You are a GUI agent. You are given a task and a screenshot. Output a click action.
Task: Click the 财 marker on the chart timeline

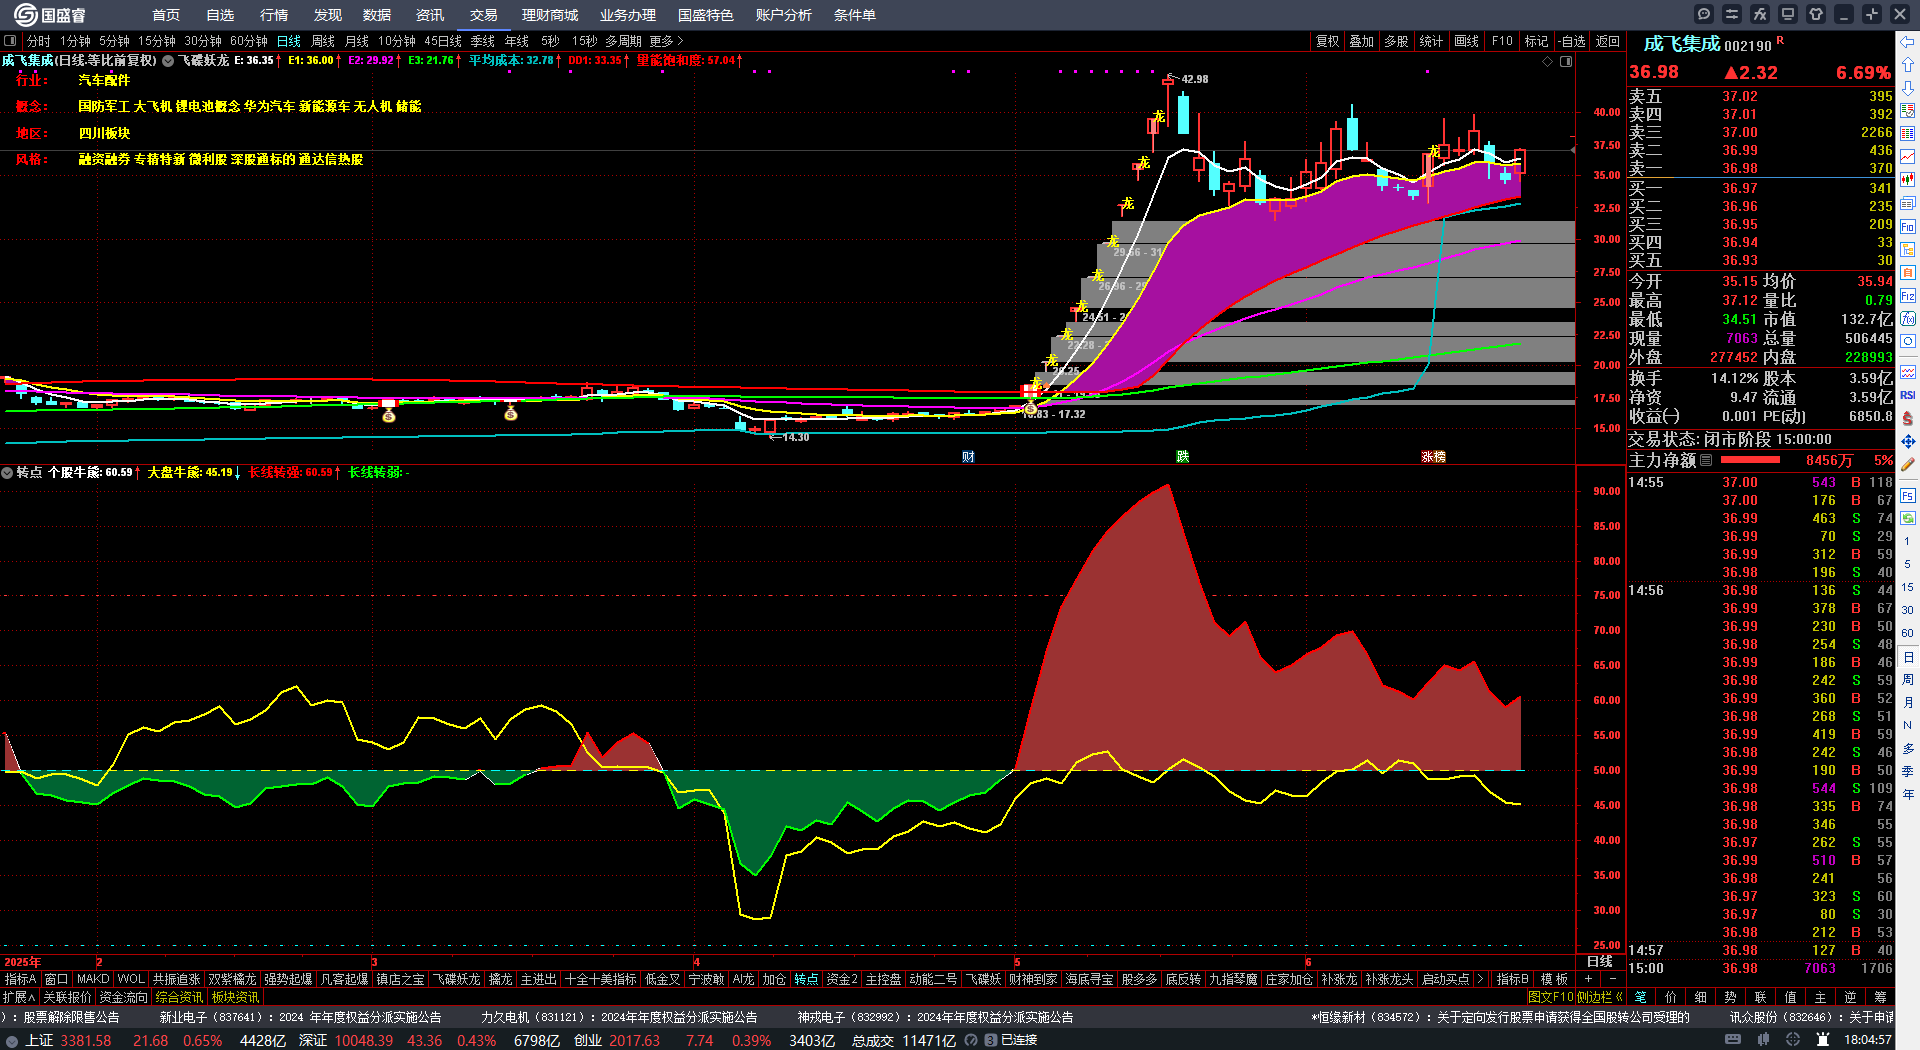968,456
